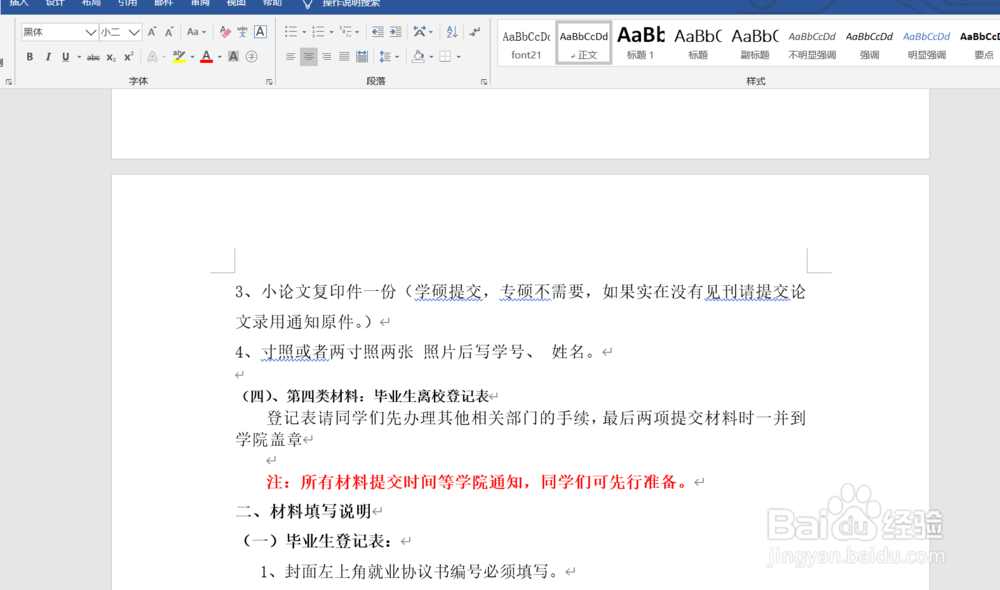1000x590 pixels.
Task: Click the increase indent icon
Action: (394, 32)
